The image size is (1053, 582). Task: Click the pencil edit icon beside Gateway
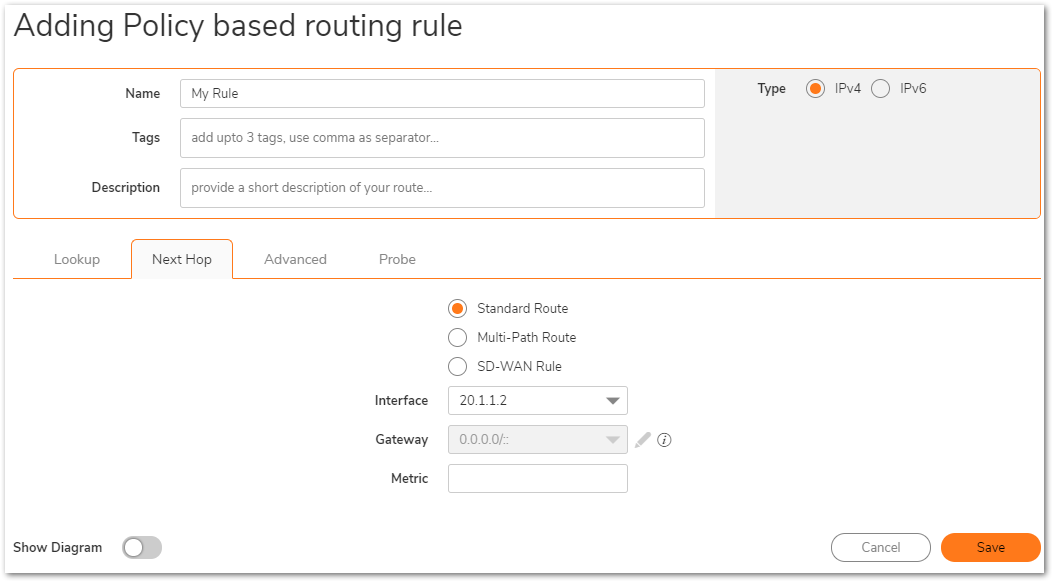coord(643,440)
